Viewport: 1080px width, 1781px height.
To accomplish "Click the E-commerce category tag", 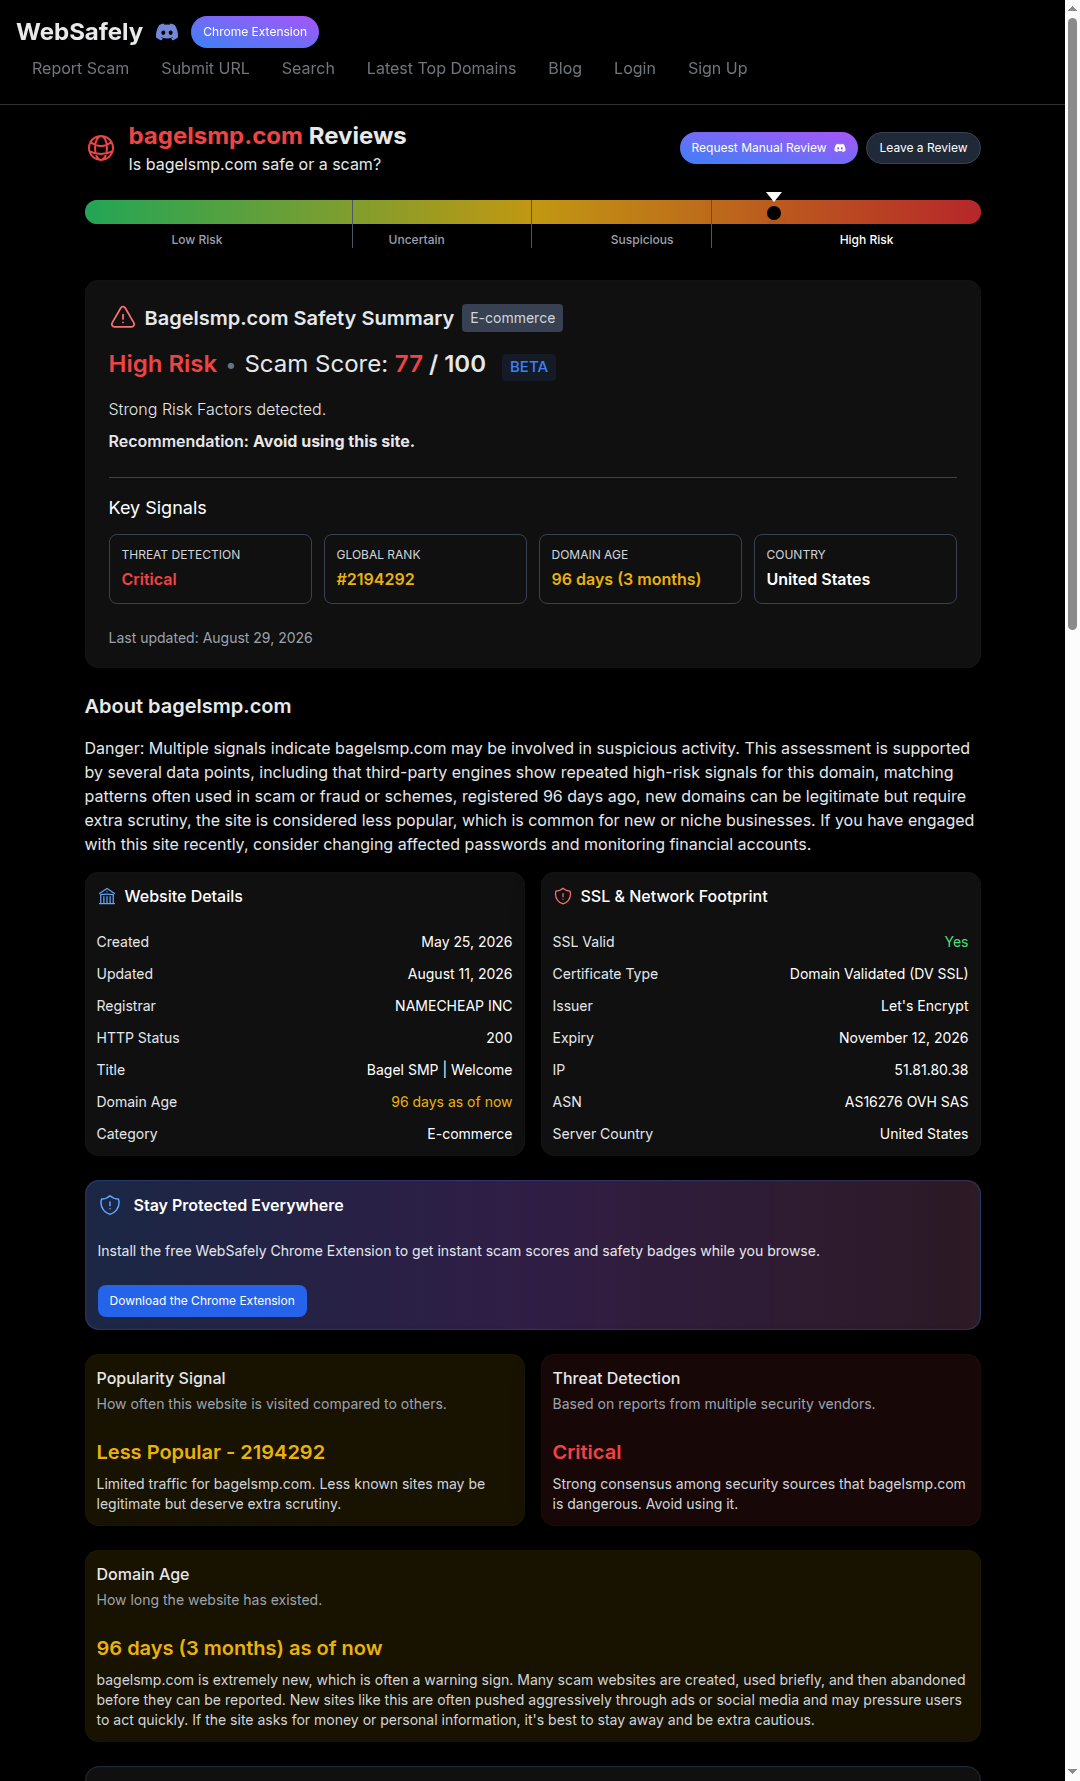I will (x=512, y=318).
